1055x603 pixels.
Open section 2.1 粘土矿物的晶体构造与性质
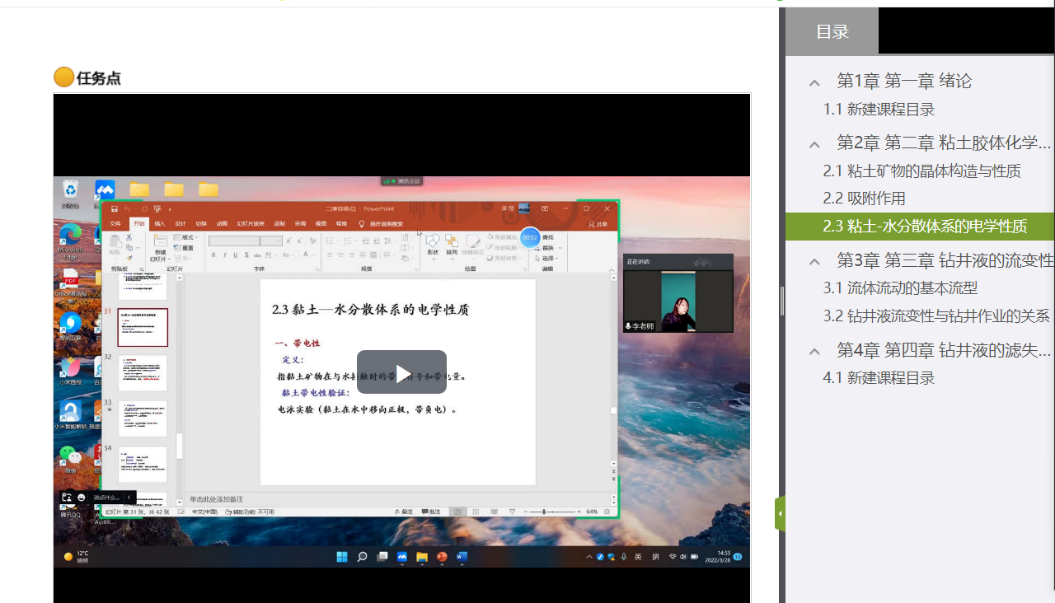[921, 171]
